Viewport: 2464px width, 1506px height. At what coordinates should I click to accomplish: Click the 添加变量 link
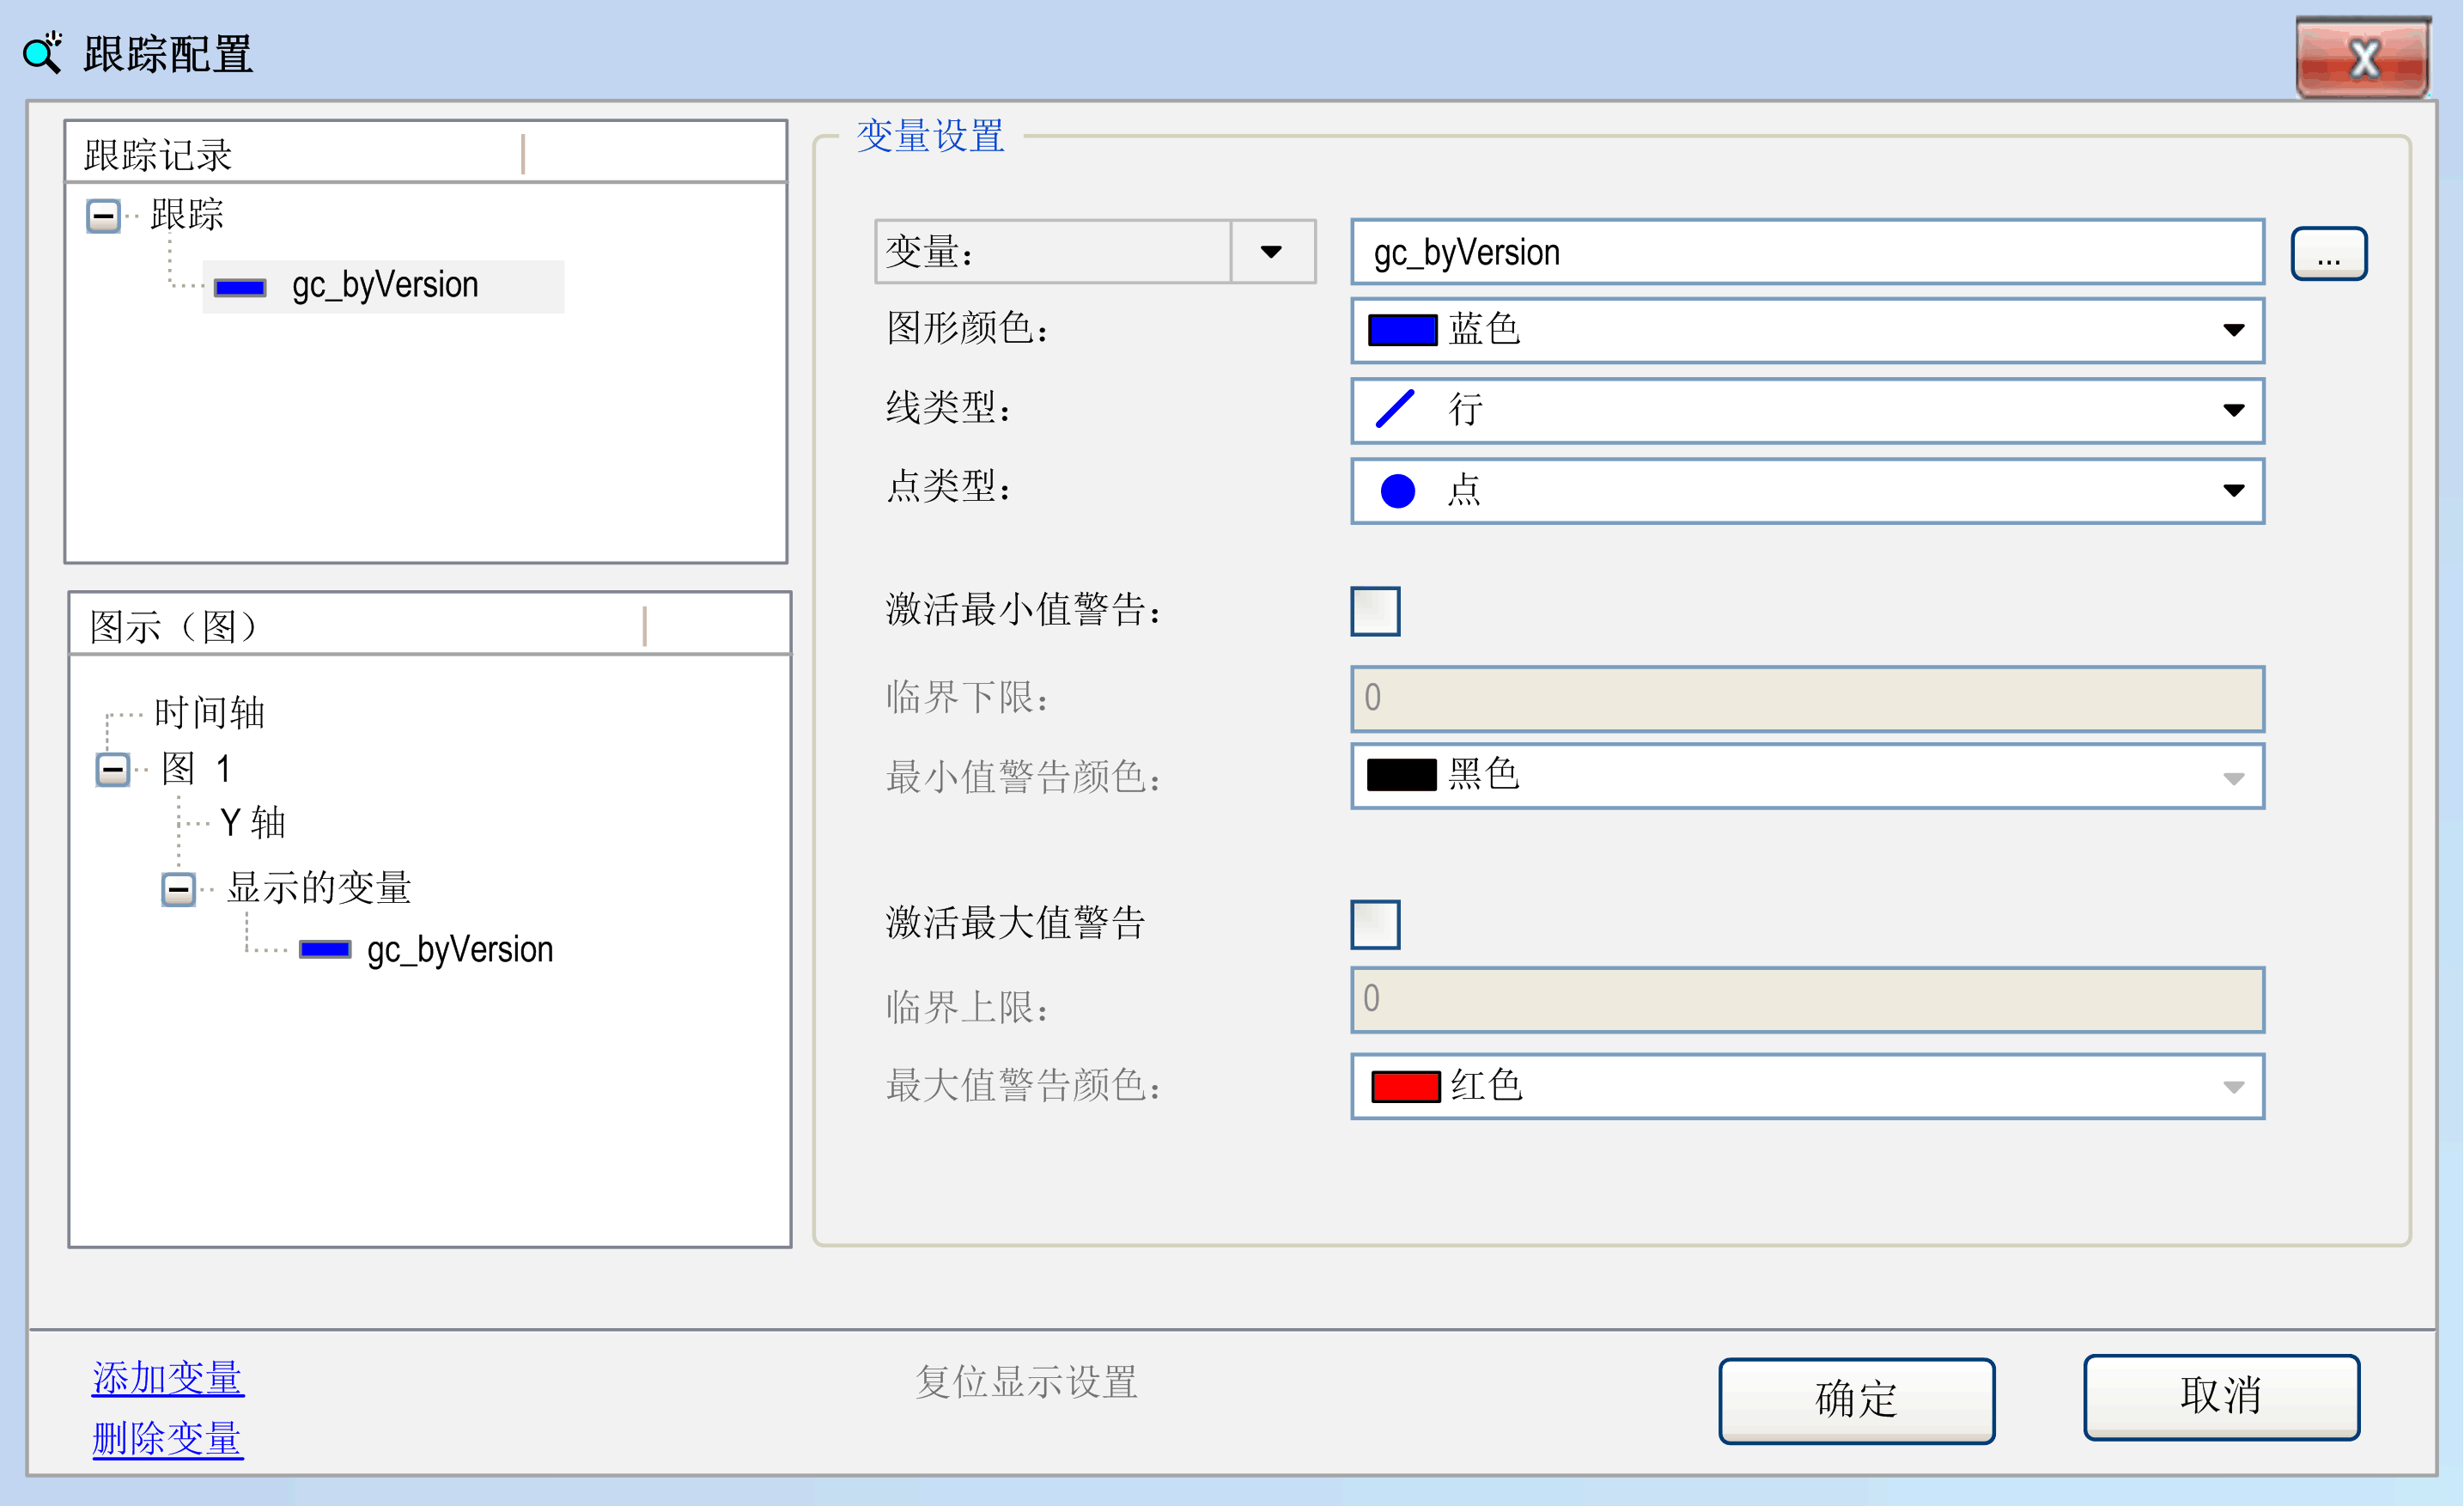click(167, 1378)
